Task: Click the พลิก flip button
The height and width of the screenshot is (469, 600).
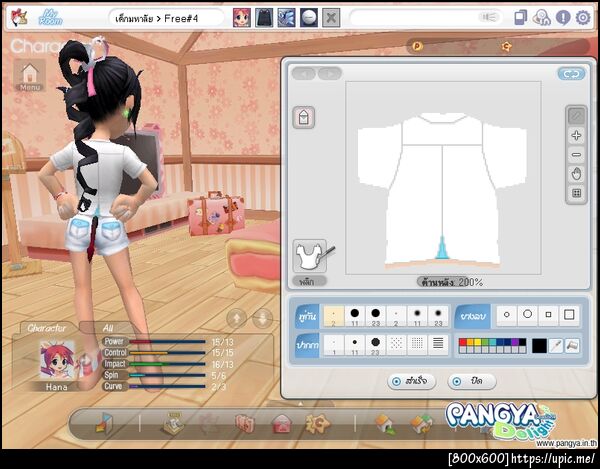Action: [x=310, y=282]
